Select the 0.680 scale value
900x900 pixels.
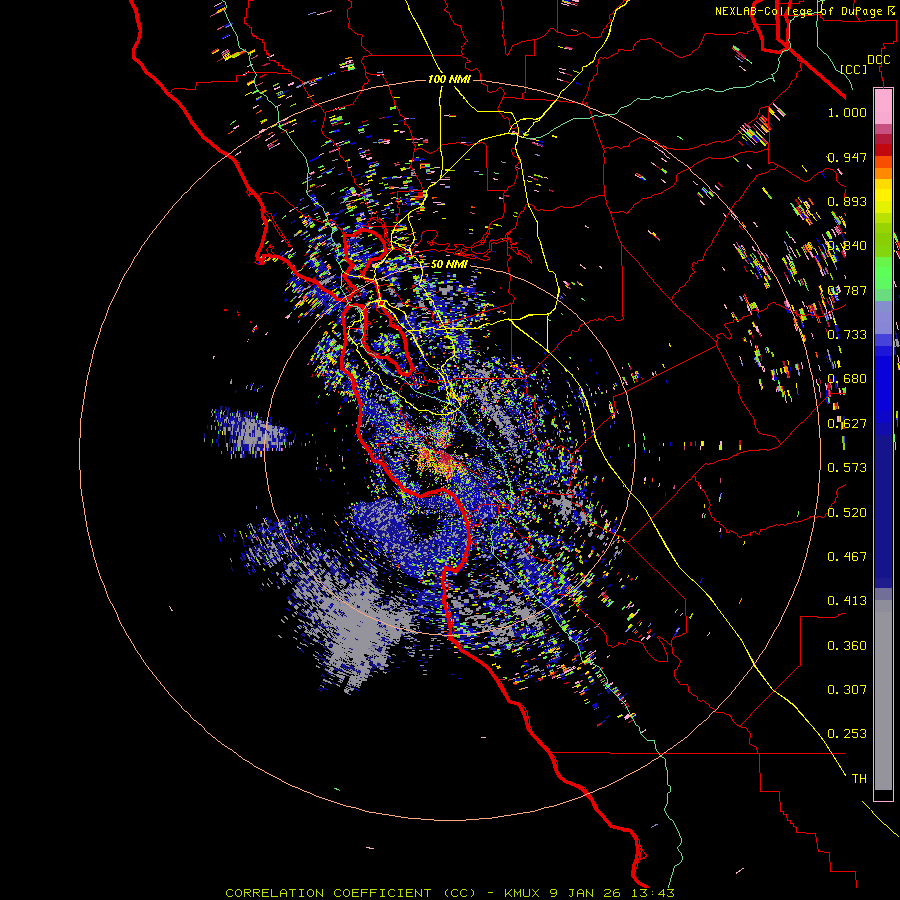pos(847,379)
